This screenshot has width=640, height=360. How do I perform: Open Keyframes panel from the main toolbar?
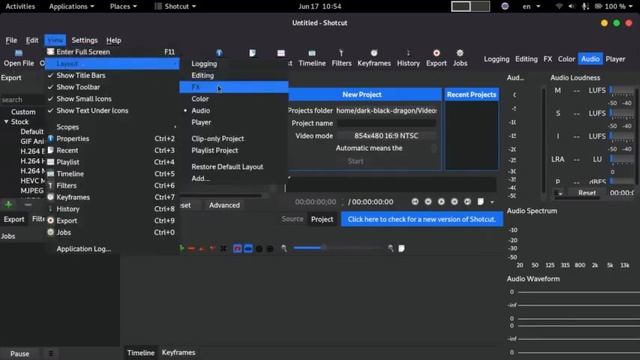pyautogui.click(x=374, y=53)
